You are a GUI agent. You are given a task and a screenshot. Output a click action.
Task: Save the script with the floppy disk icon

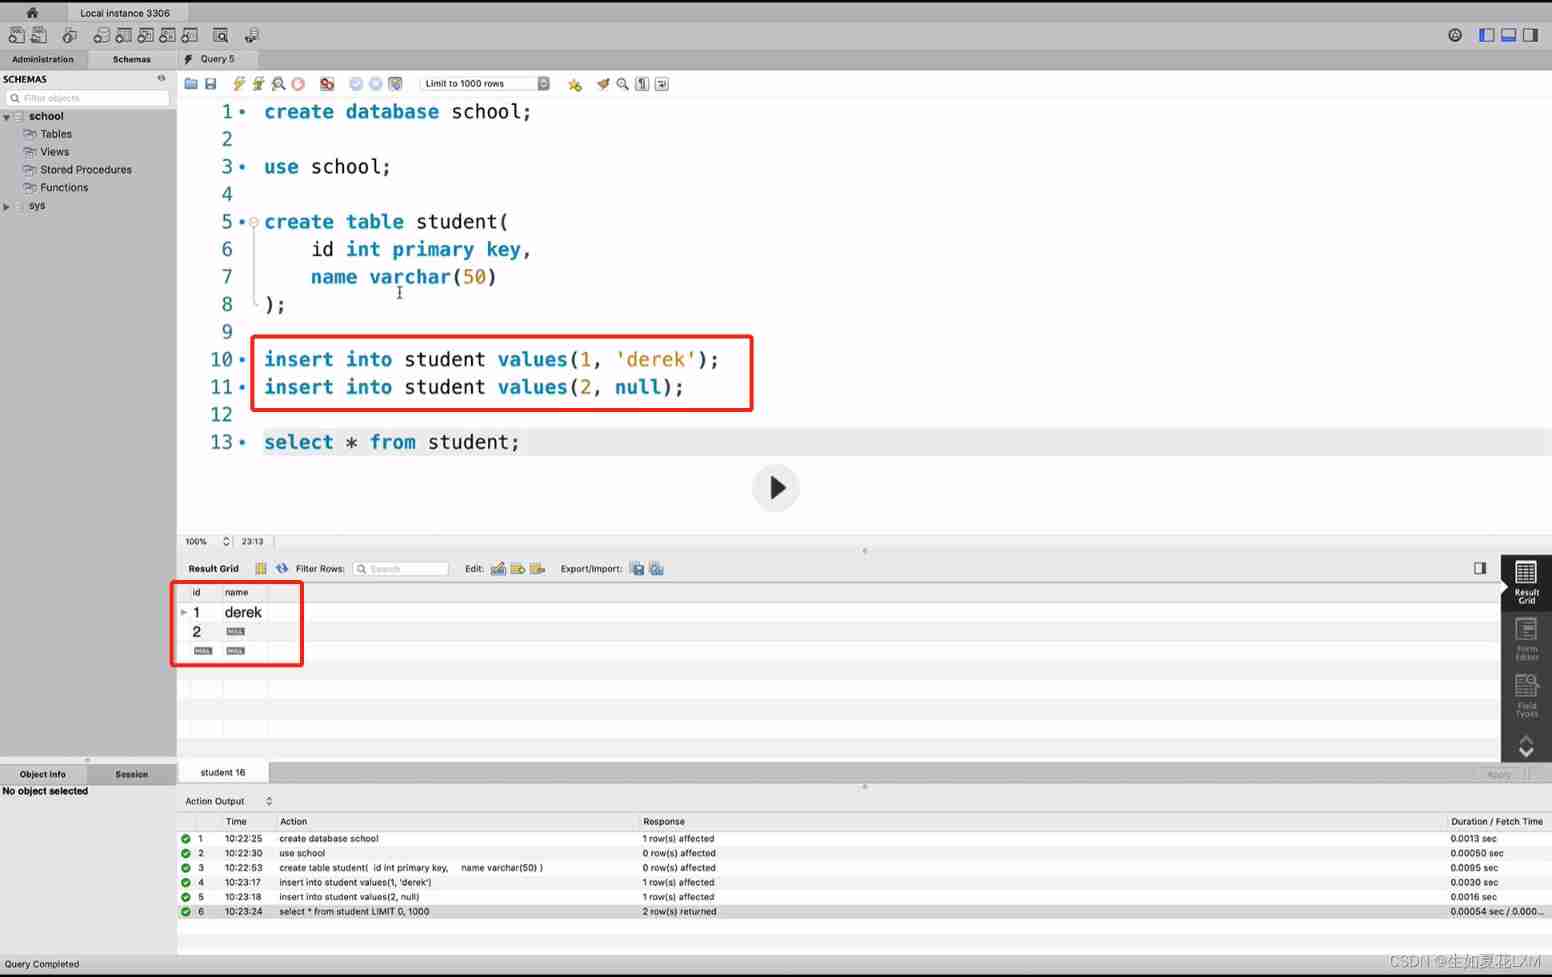coord(211,84)
